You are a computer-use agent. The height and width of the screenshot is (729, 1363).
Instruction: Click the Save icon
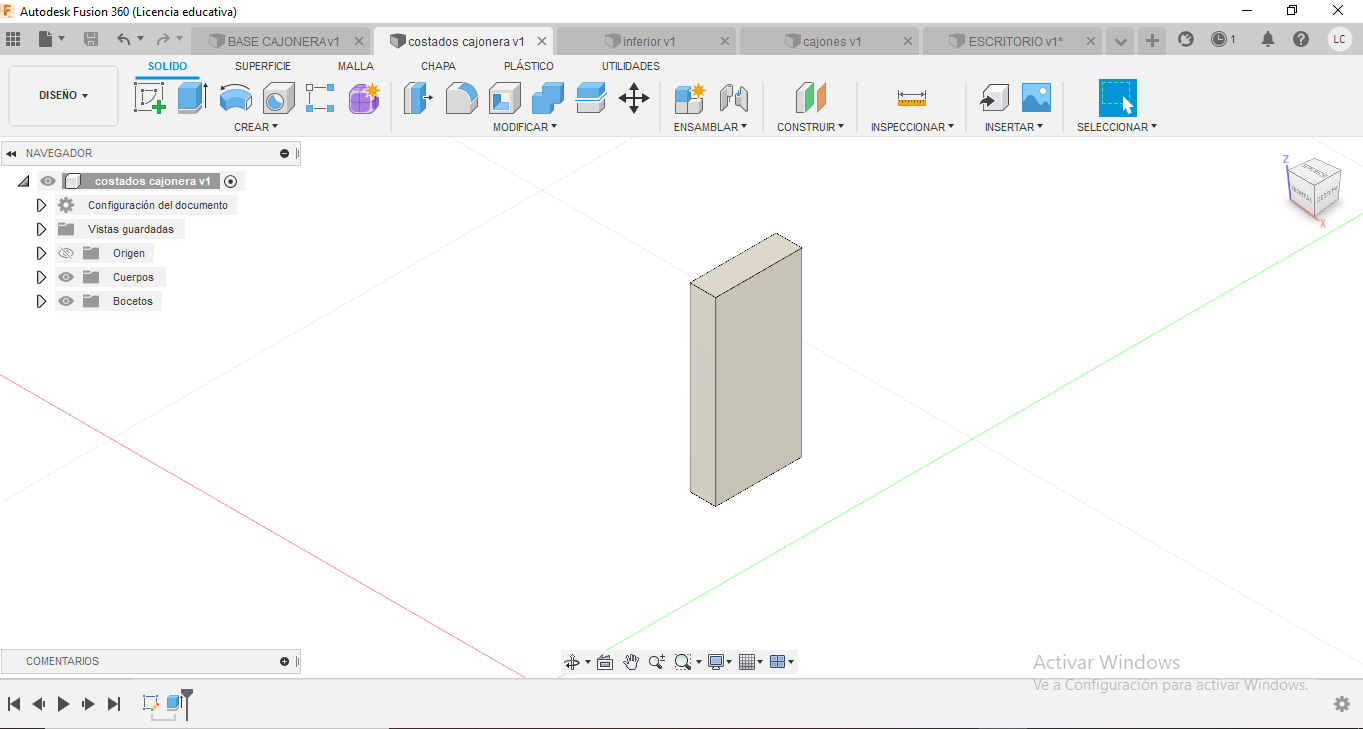91,40
